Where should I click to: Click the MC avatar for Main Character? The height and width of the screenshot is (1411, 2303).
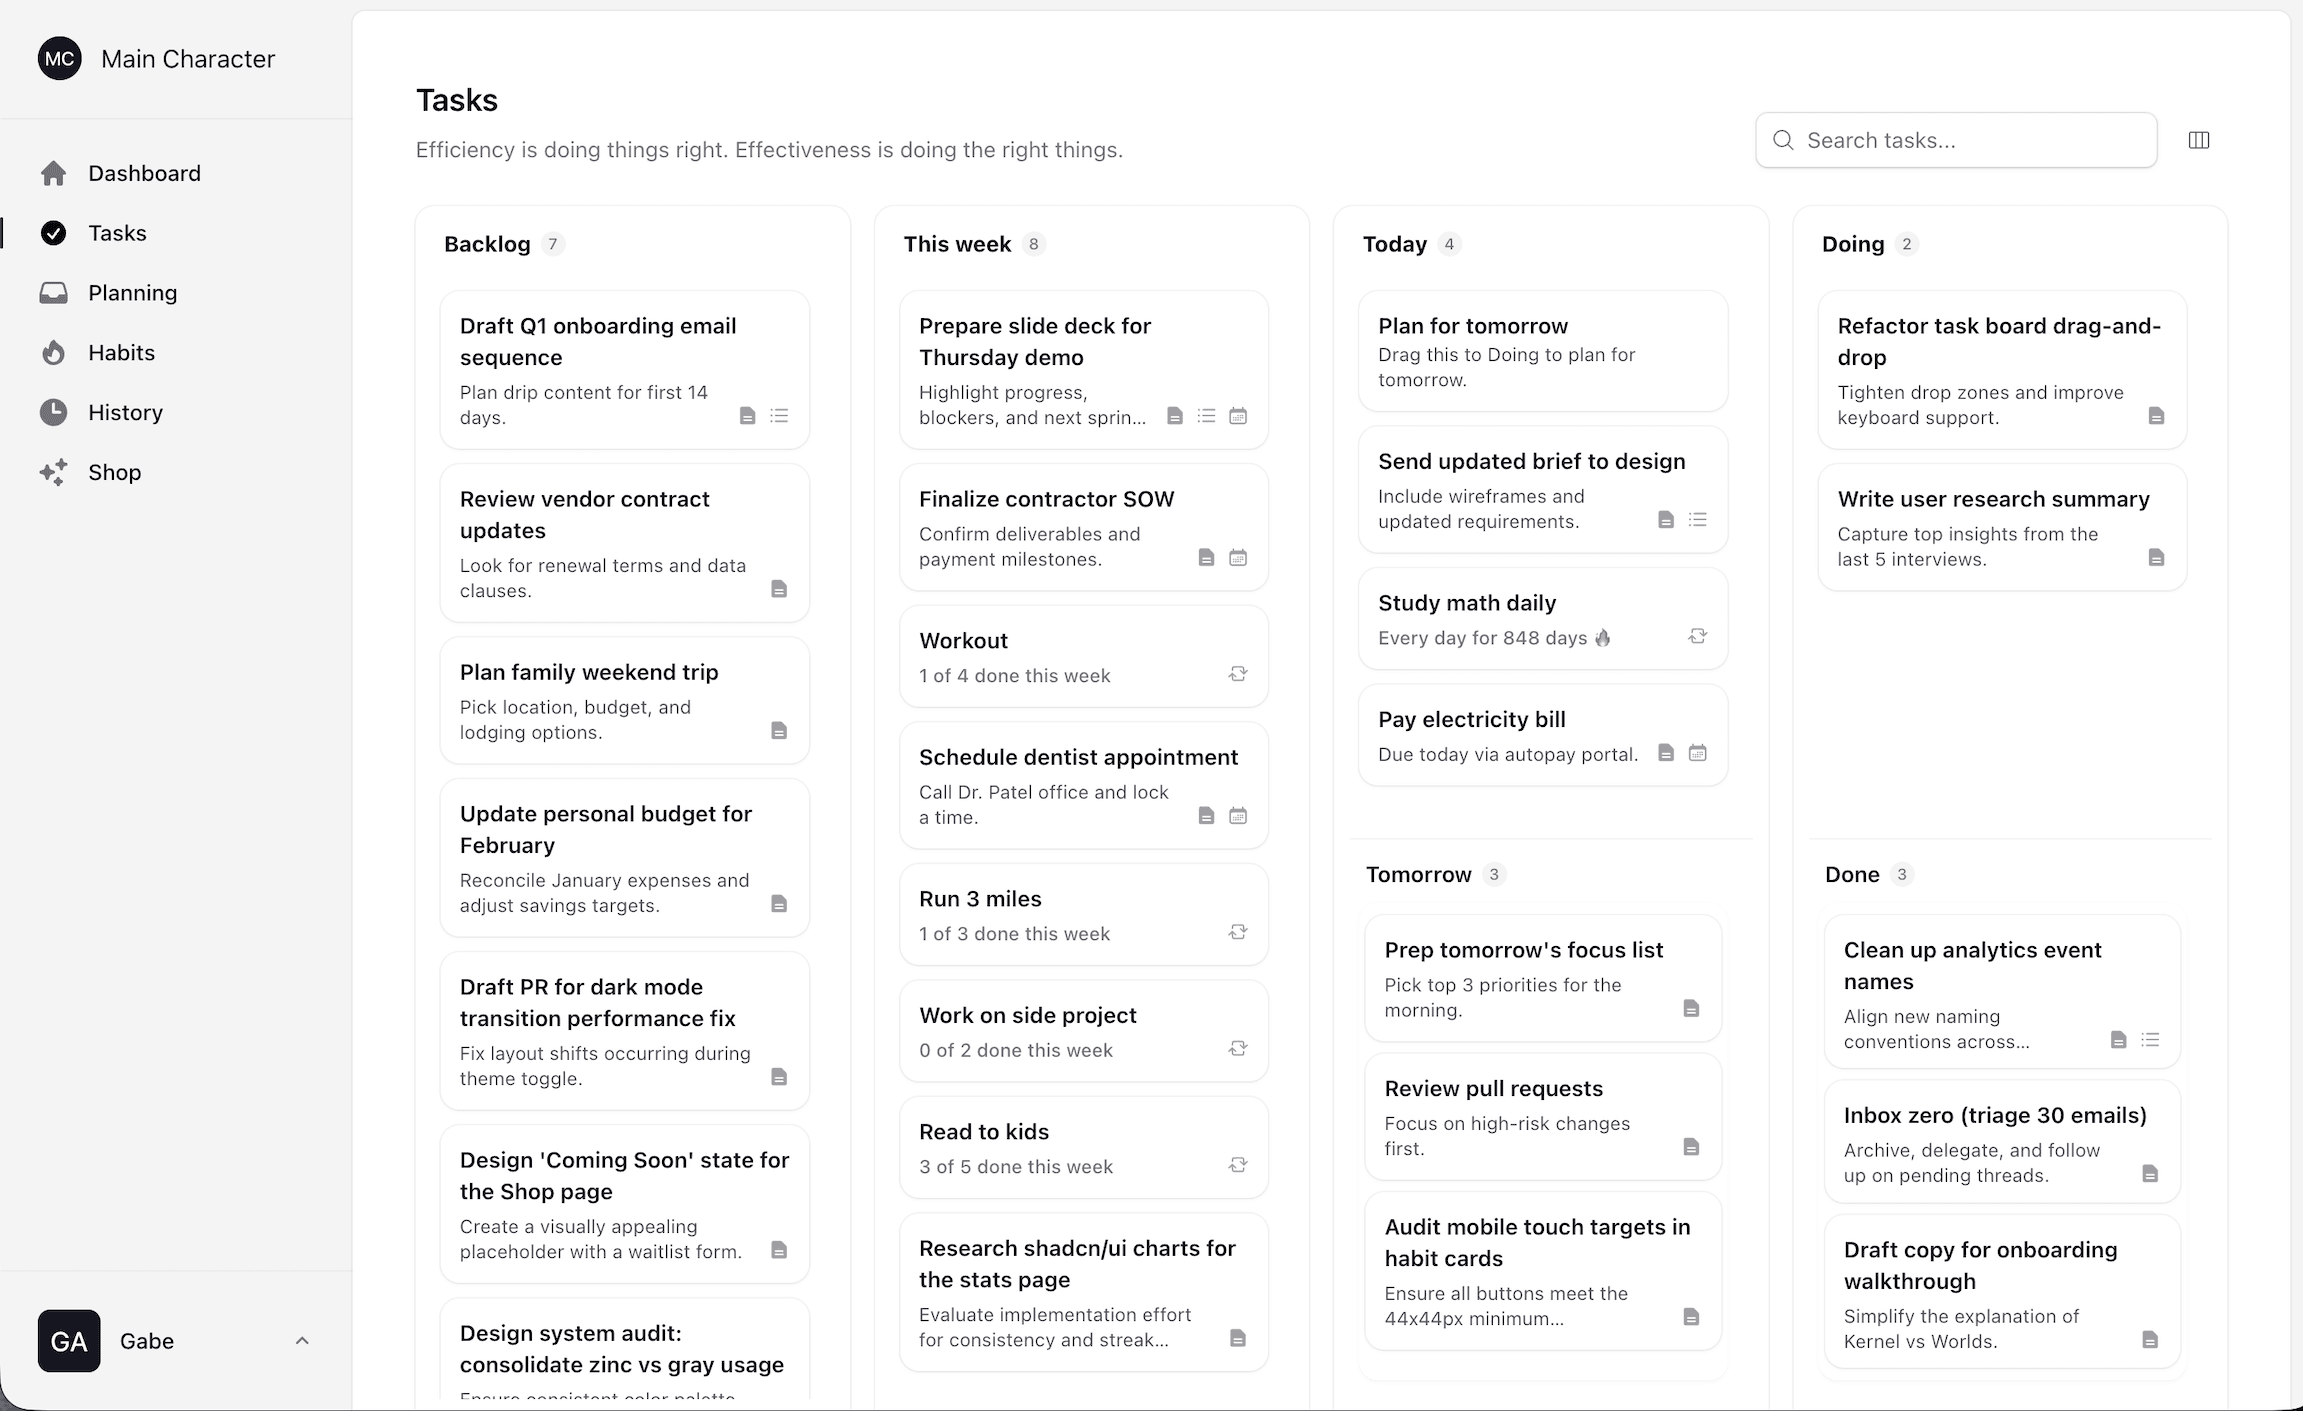[59, 58]
